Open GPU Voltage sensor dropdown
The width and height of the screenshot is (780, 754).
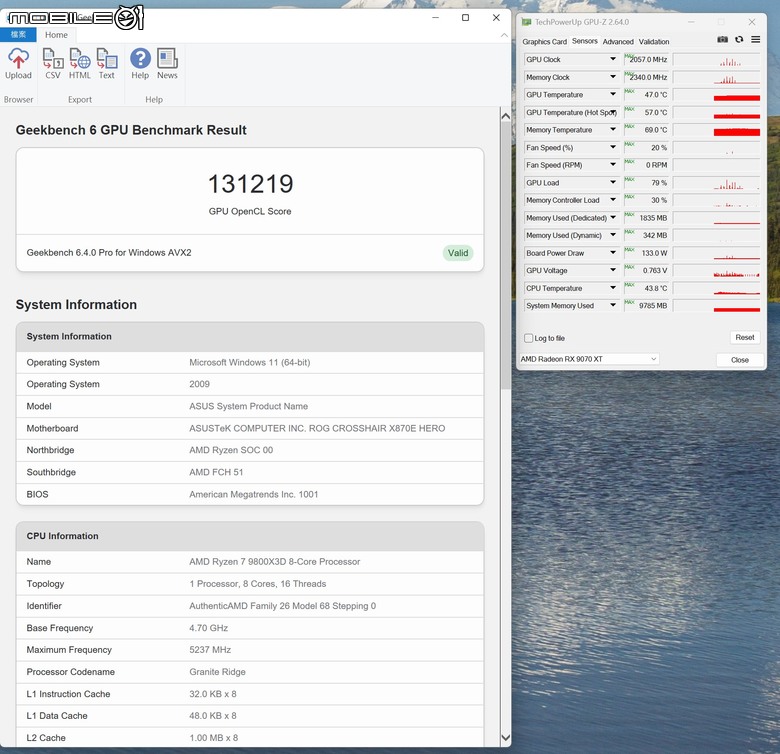[613, 270]
